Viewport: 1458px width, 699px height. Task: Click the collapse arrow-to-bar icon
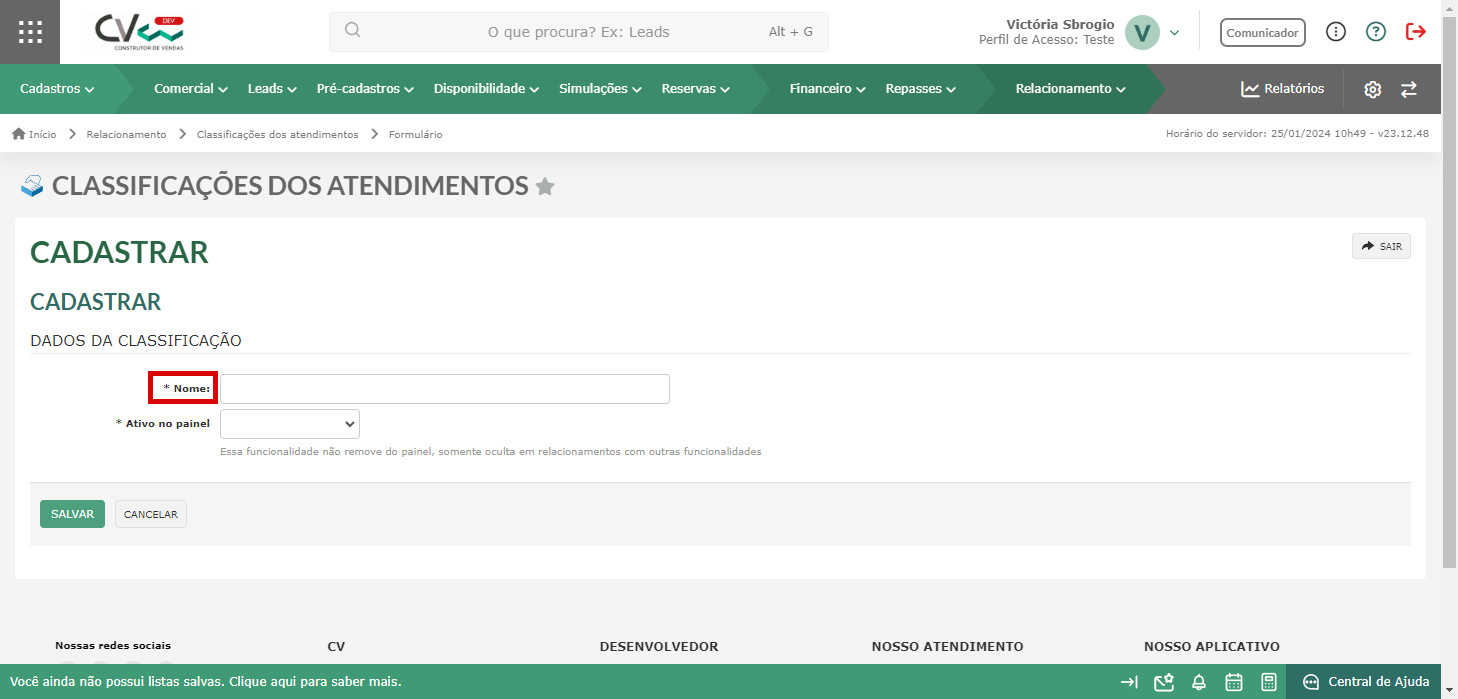[x=1129, y=682]
